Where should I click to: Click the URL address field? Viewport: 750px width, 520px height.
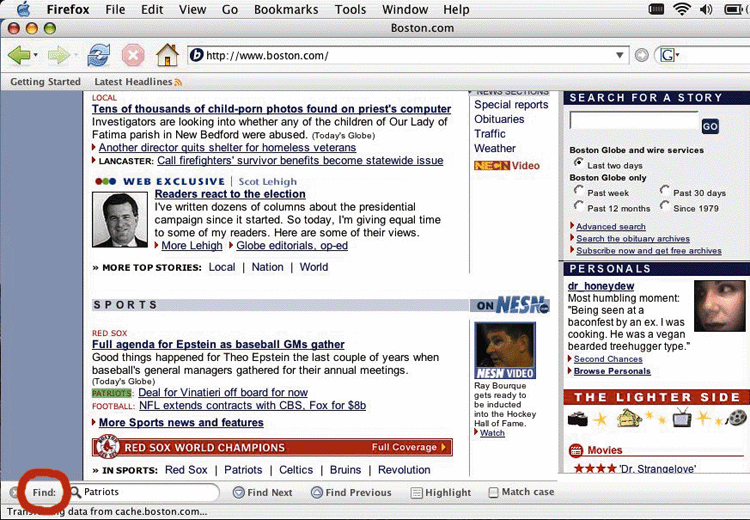pos(409,55)
